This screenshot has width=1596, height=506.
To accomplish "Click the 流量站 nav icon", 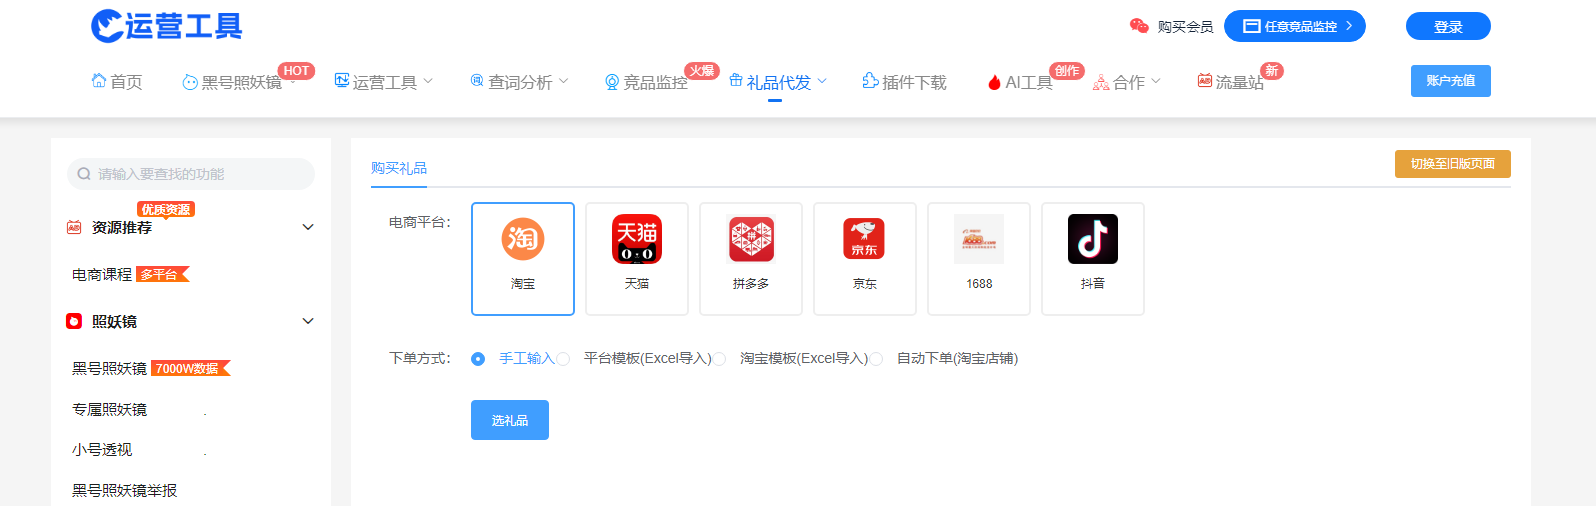I will coord(1205,81).
